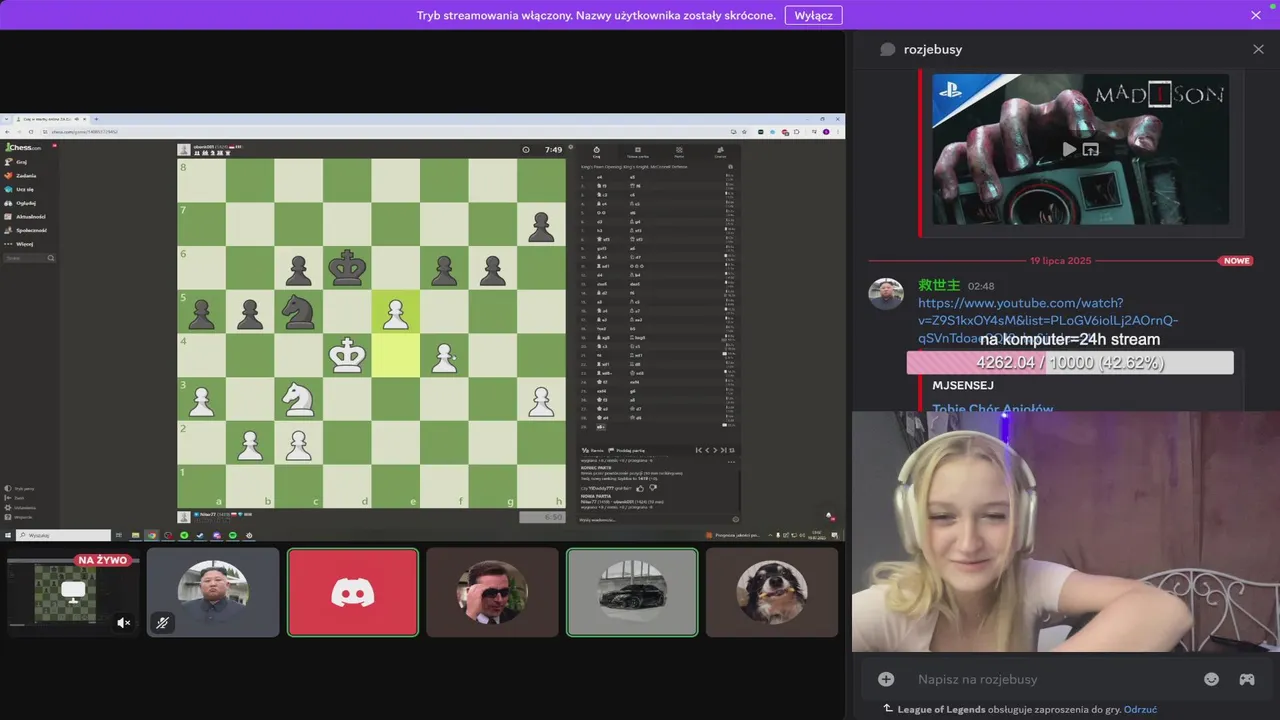1280x720 pixels.
Task: Click the black knight on c5
Action: [x=298, y=312]
